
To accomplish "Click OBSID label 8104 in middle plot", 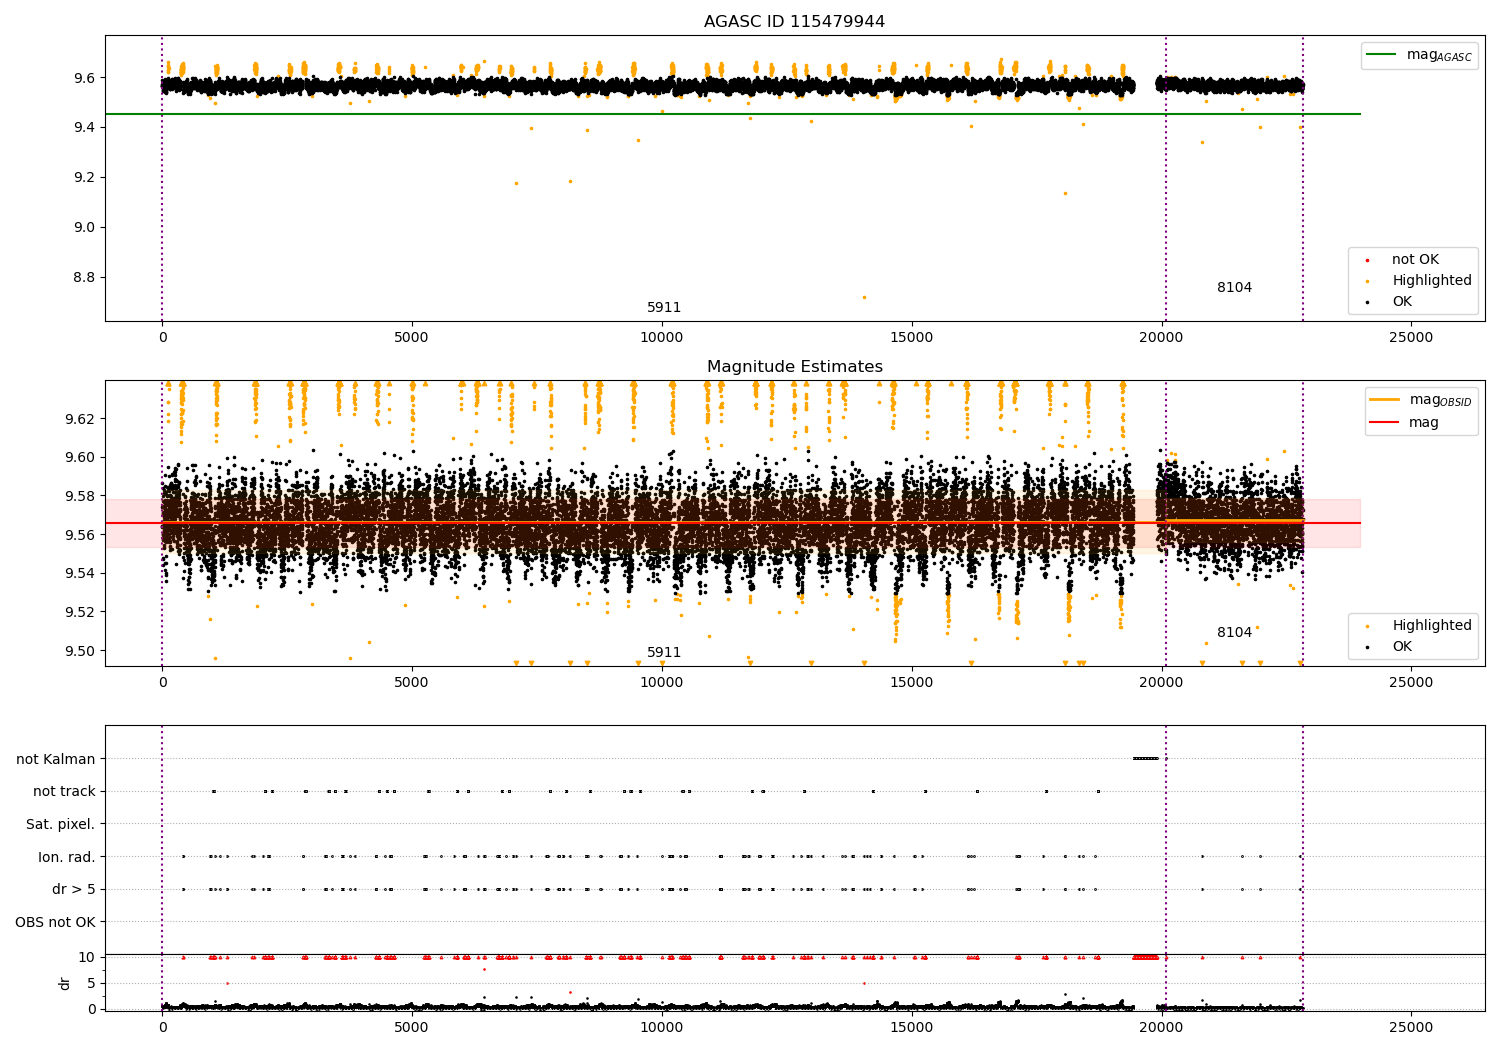I will 1234,633.
